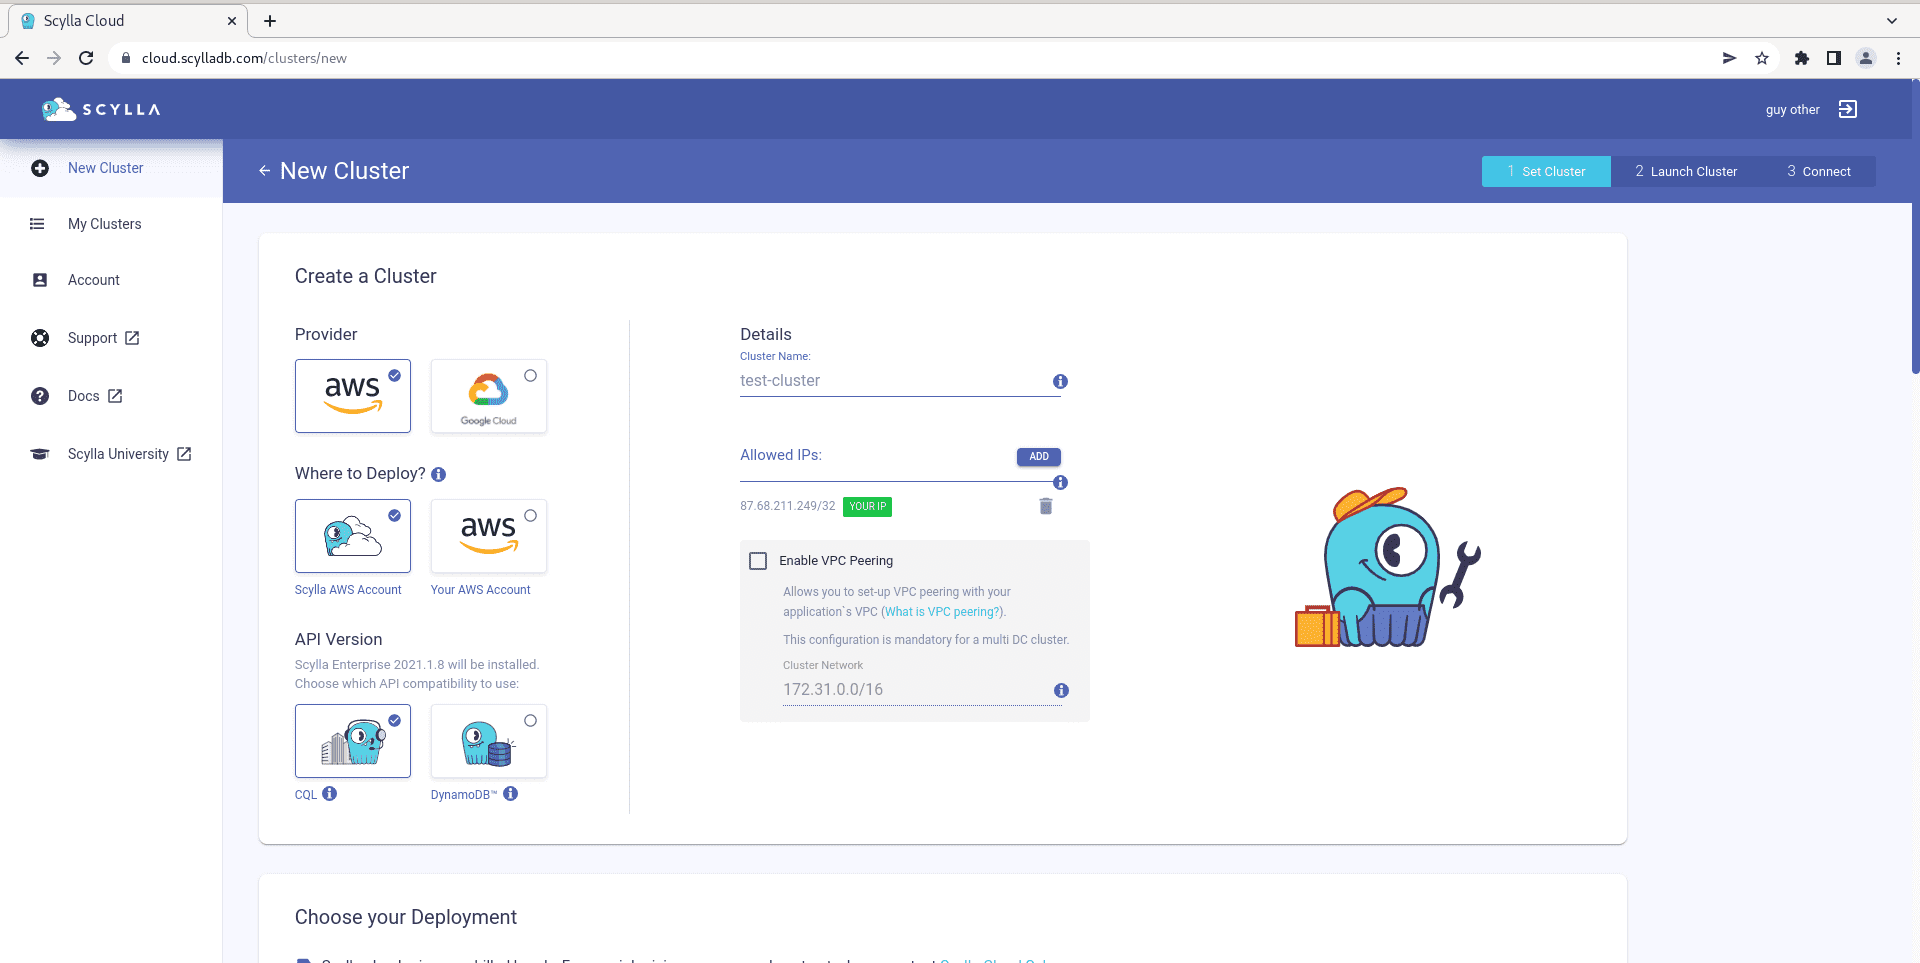The image size is (1920, 963).
Task: Click the Account sidebar item's person icon
Action: (40, 280)
